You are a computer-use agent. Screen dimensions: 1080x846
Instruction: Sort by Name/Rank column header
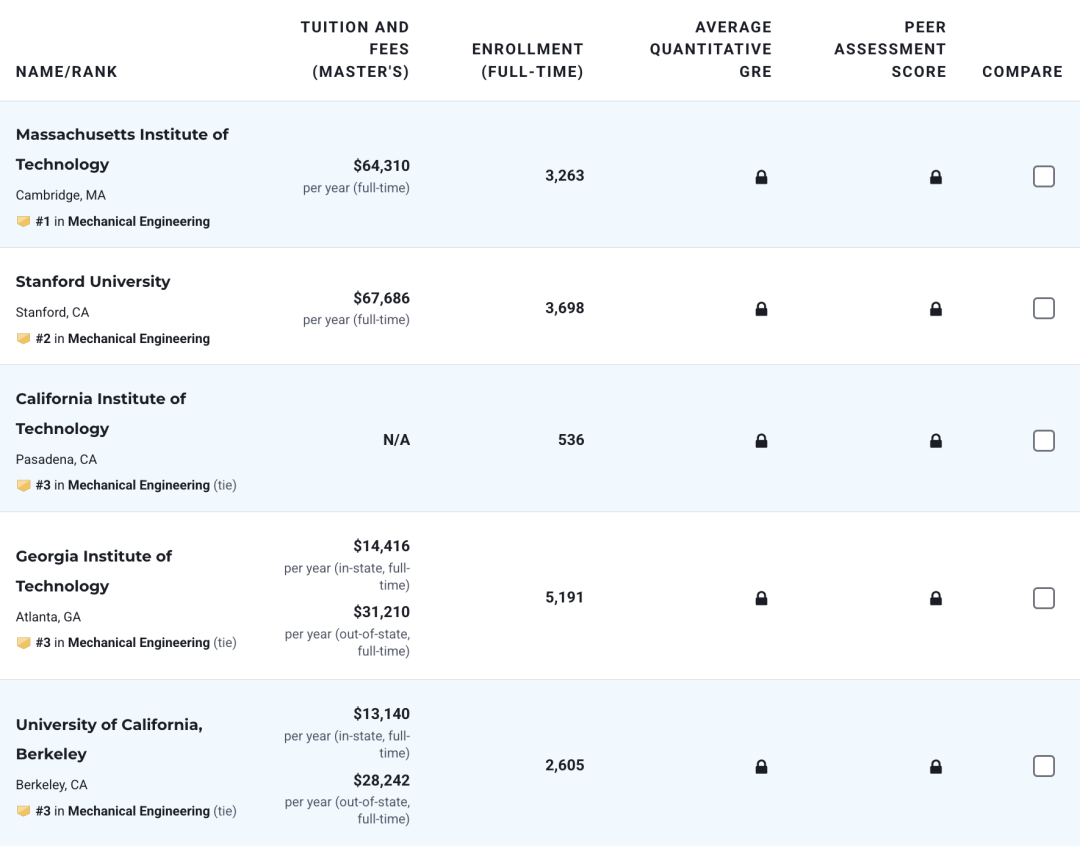(67, 72)
